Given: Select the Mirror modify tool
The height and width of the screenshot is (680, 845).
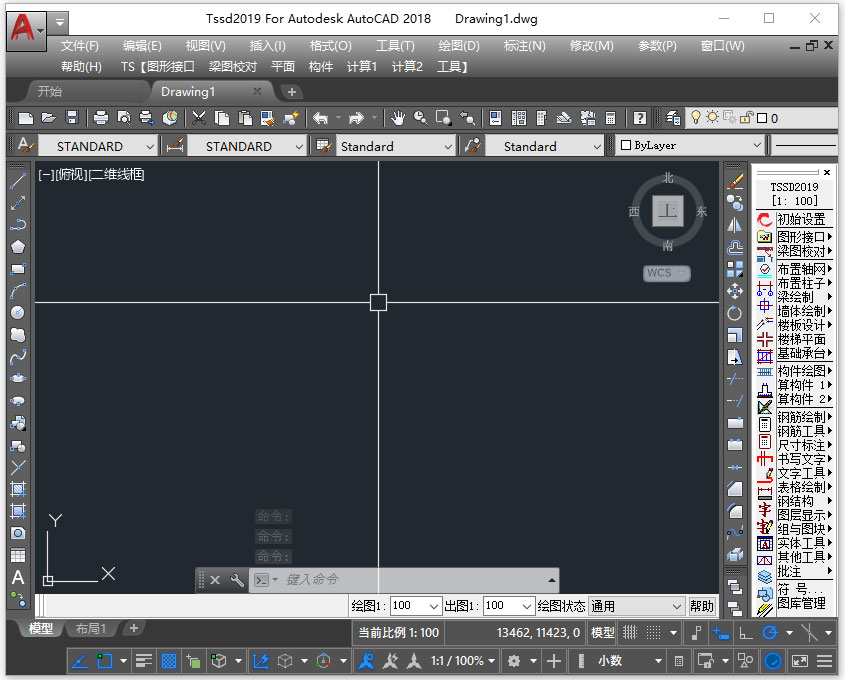Looking at the screenshot, I should pyautogui.click(x=735, y=225).
